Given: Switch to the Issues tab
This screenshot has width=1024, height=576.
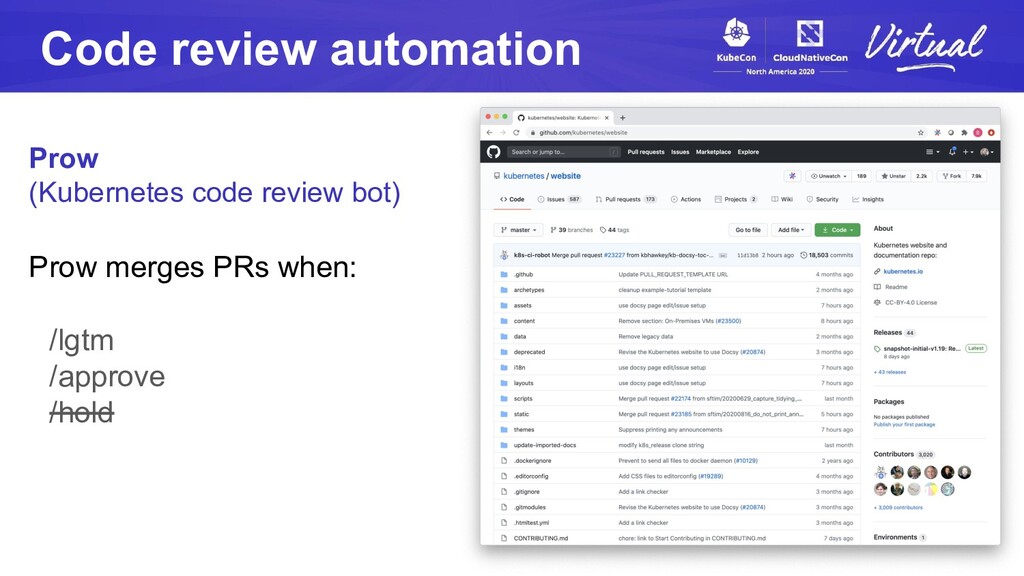Looking at the screenshot, I should click(x=559, y=199).
